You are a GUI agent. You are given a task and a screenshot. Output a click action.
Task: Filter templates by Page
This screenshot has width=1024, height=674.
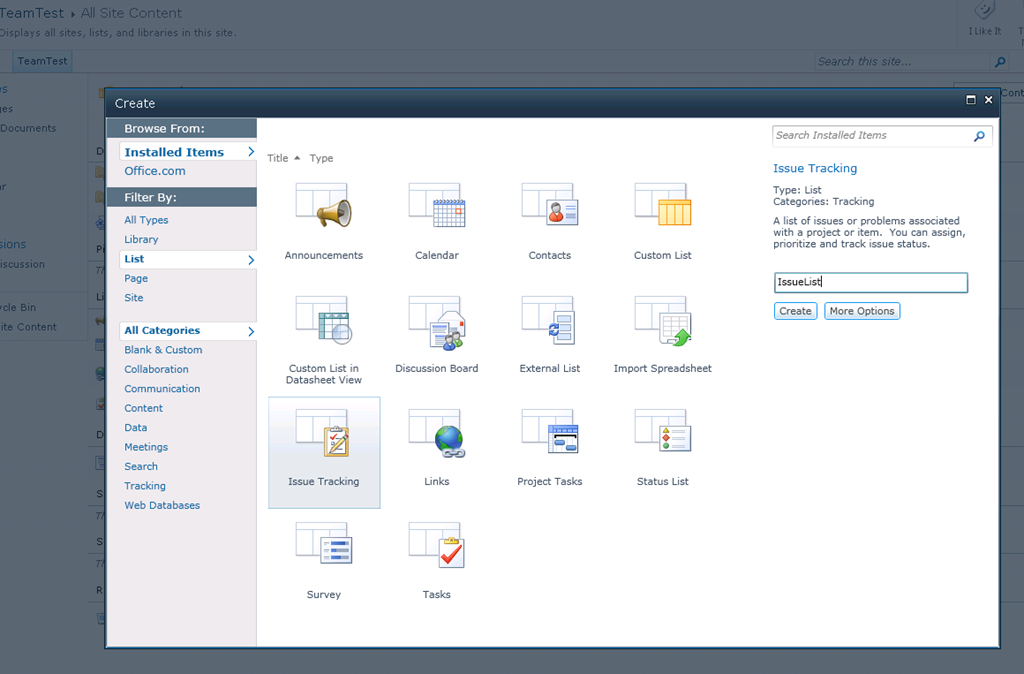click(x=136, y=278)
